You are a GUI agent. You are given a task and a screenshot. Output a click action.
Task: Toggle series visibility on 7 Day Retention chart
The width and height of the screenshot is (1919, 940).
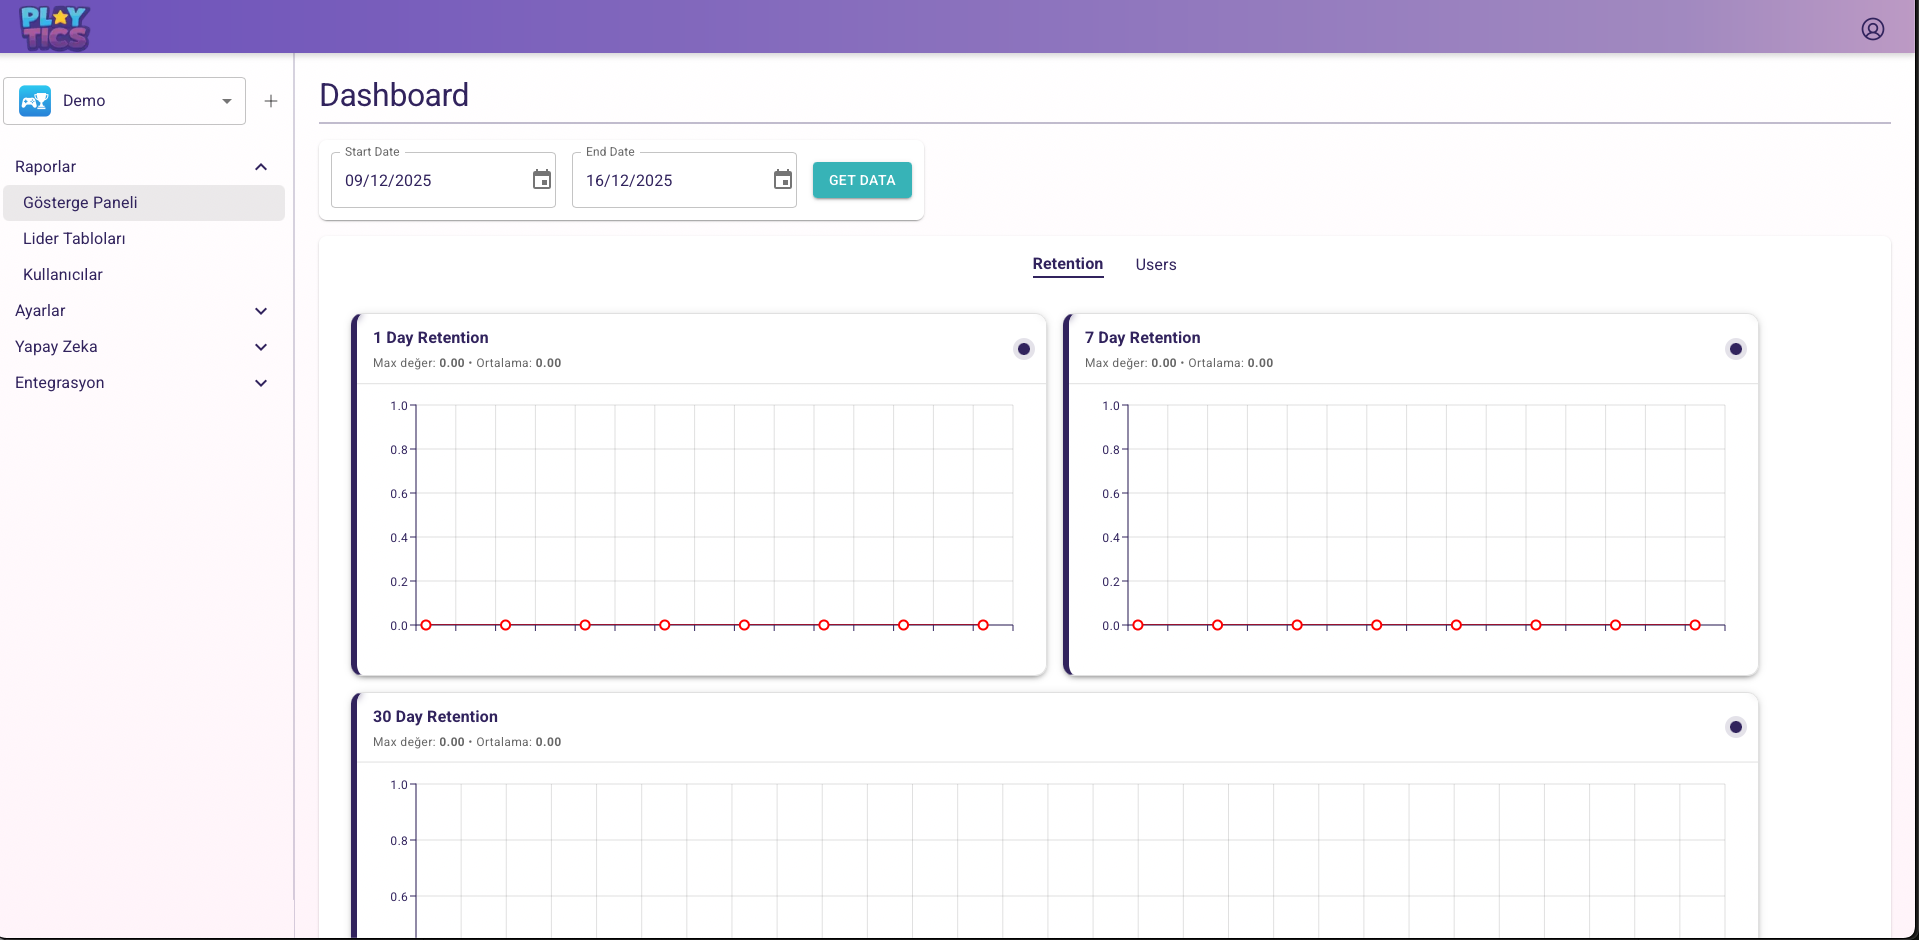[1735, 349]
